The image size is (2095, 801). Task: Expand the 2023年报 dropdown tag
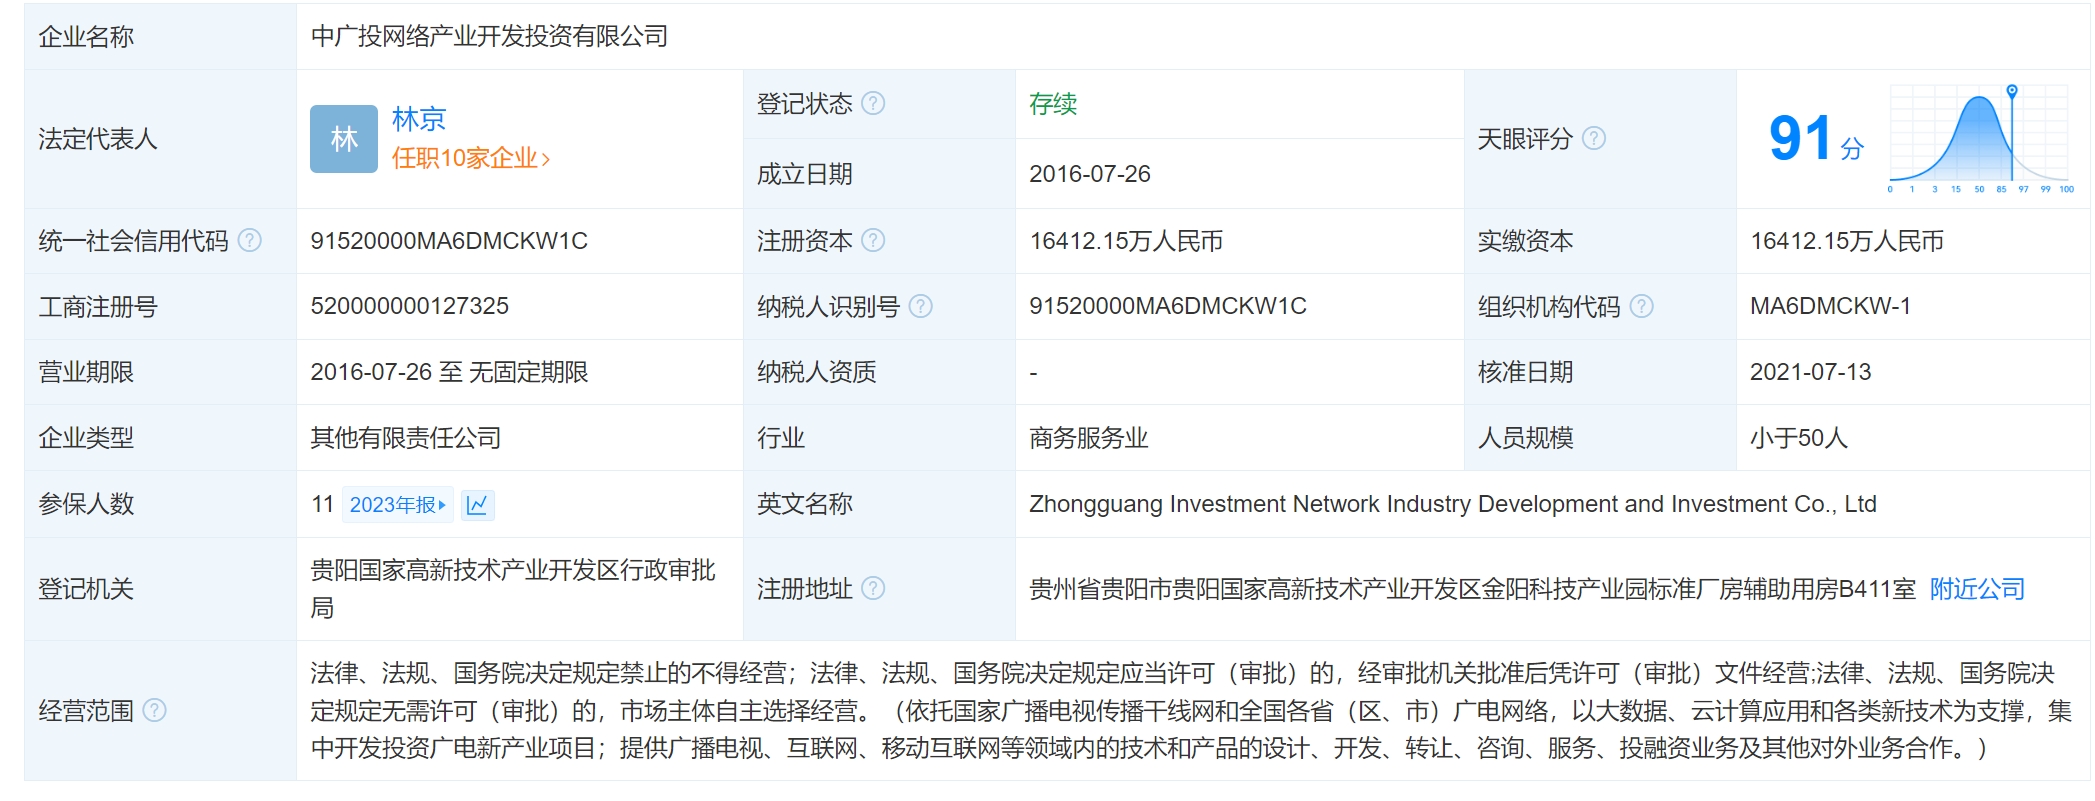point(398,504)
